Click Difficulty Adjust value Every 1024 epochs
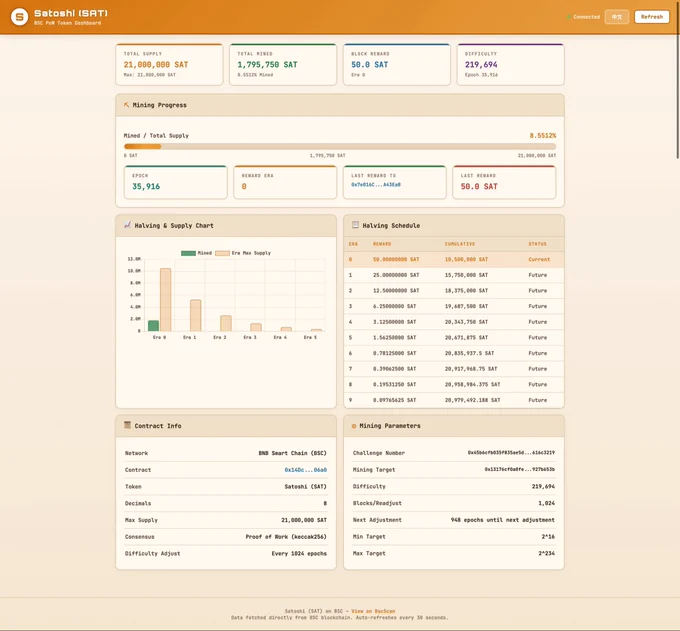Image resolution: width=680 pixels, height=631 pixels. [x=299, y=554]
